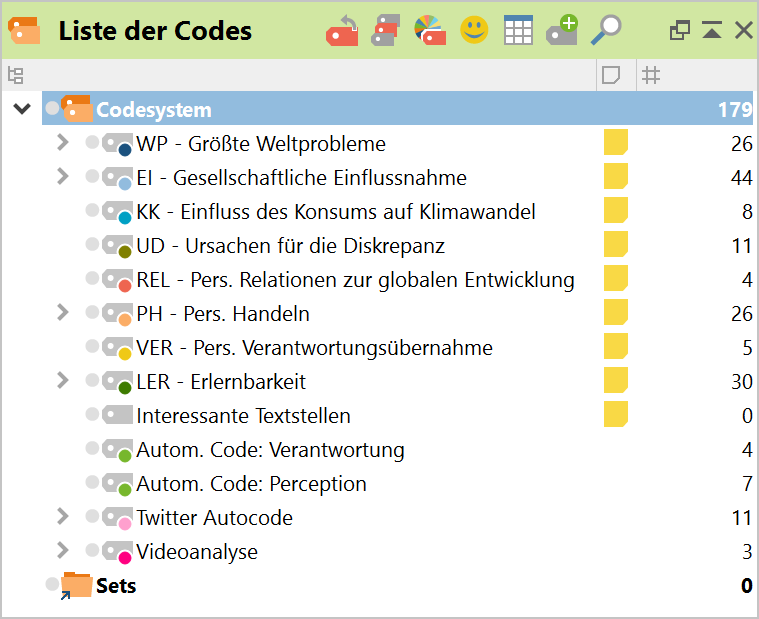Viewport: 759px width, 619px height.
Task: Click the collapse panel arrow button
Action: tap(712, 31)
